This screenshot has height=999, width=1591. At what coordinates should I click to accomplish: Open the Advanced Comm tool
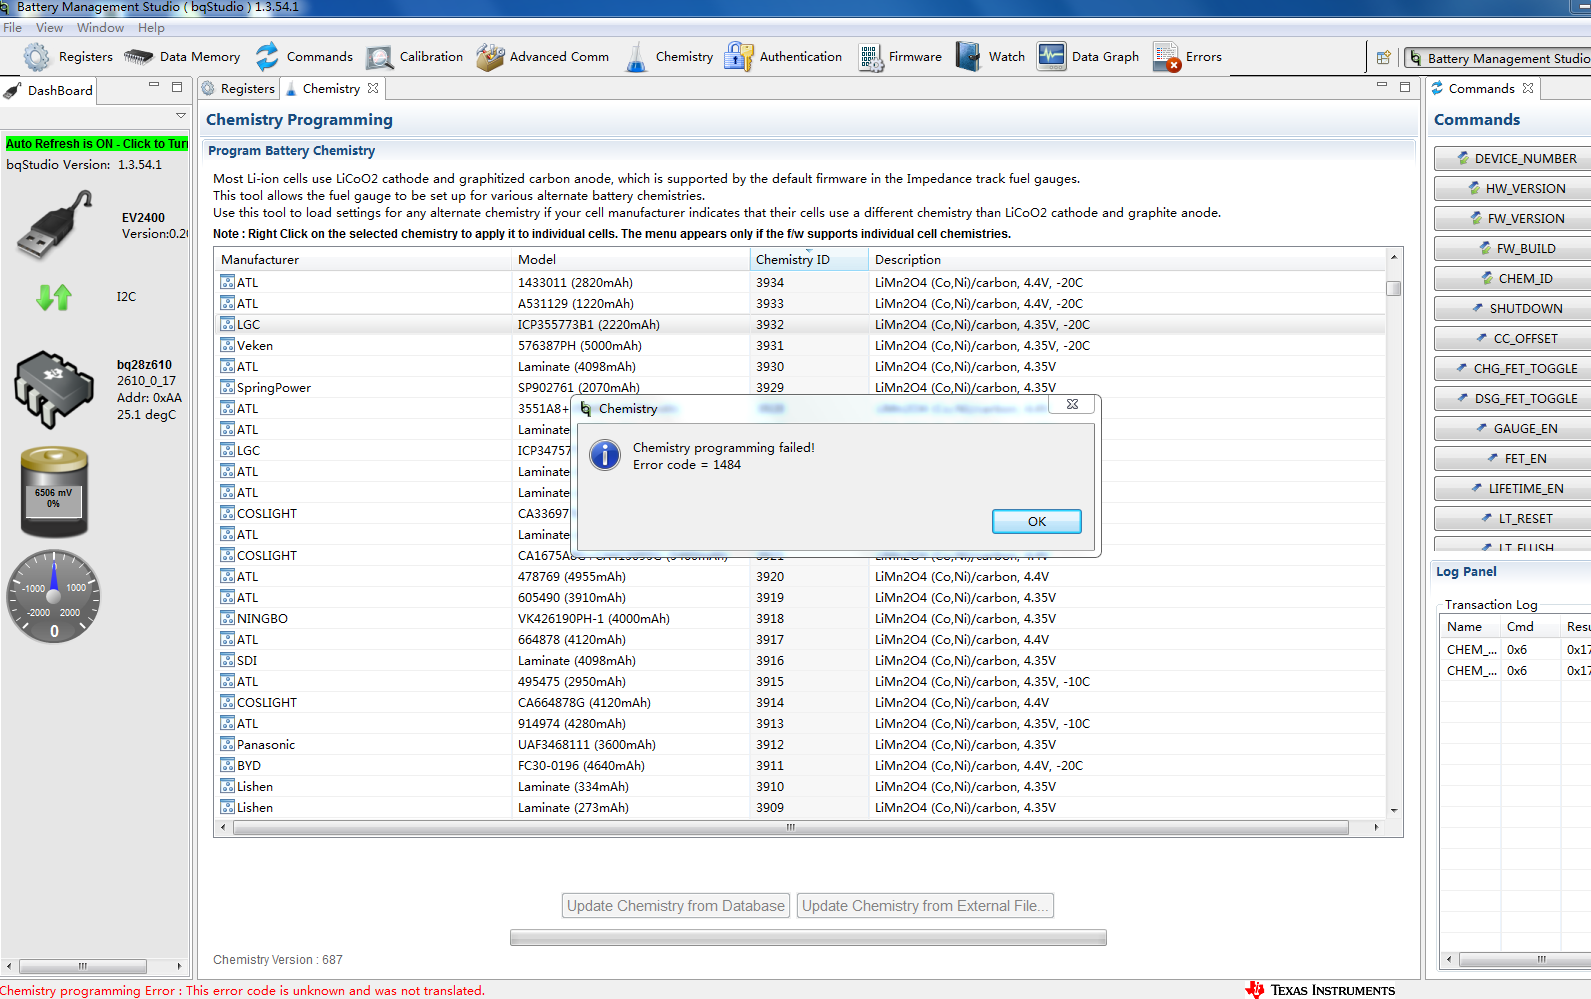(x=542, y=57)
